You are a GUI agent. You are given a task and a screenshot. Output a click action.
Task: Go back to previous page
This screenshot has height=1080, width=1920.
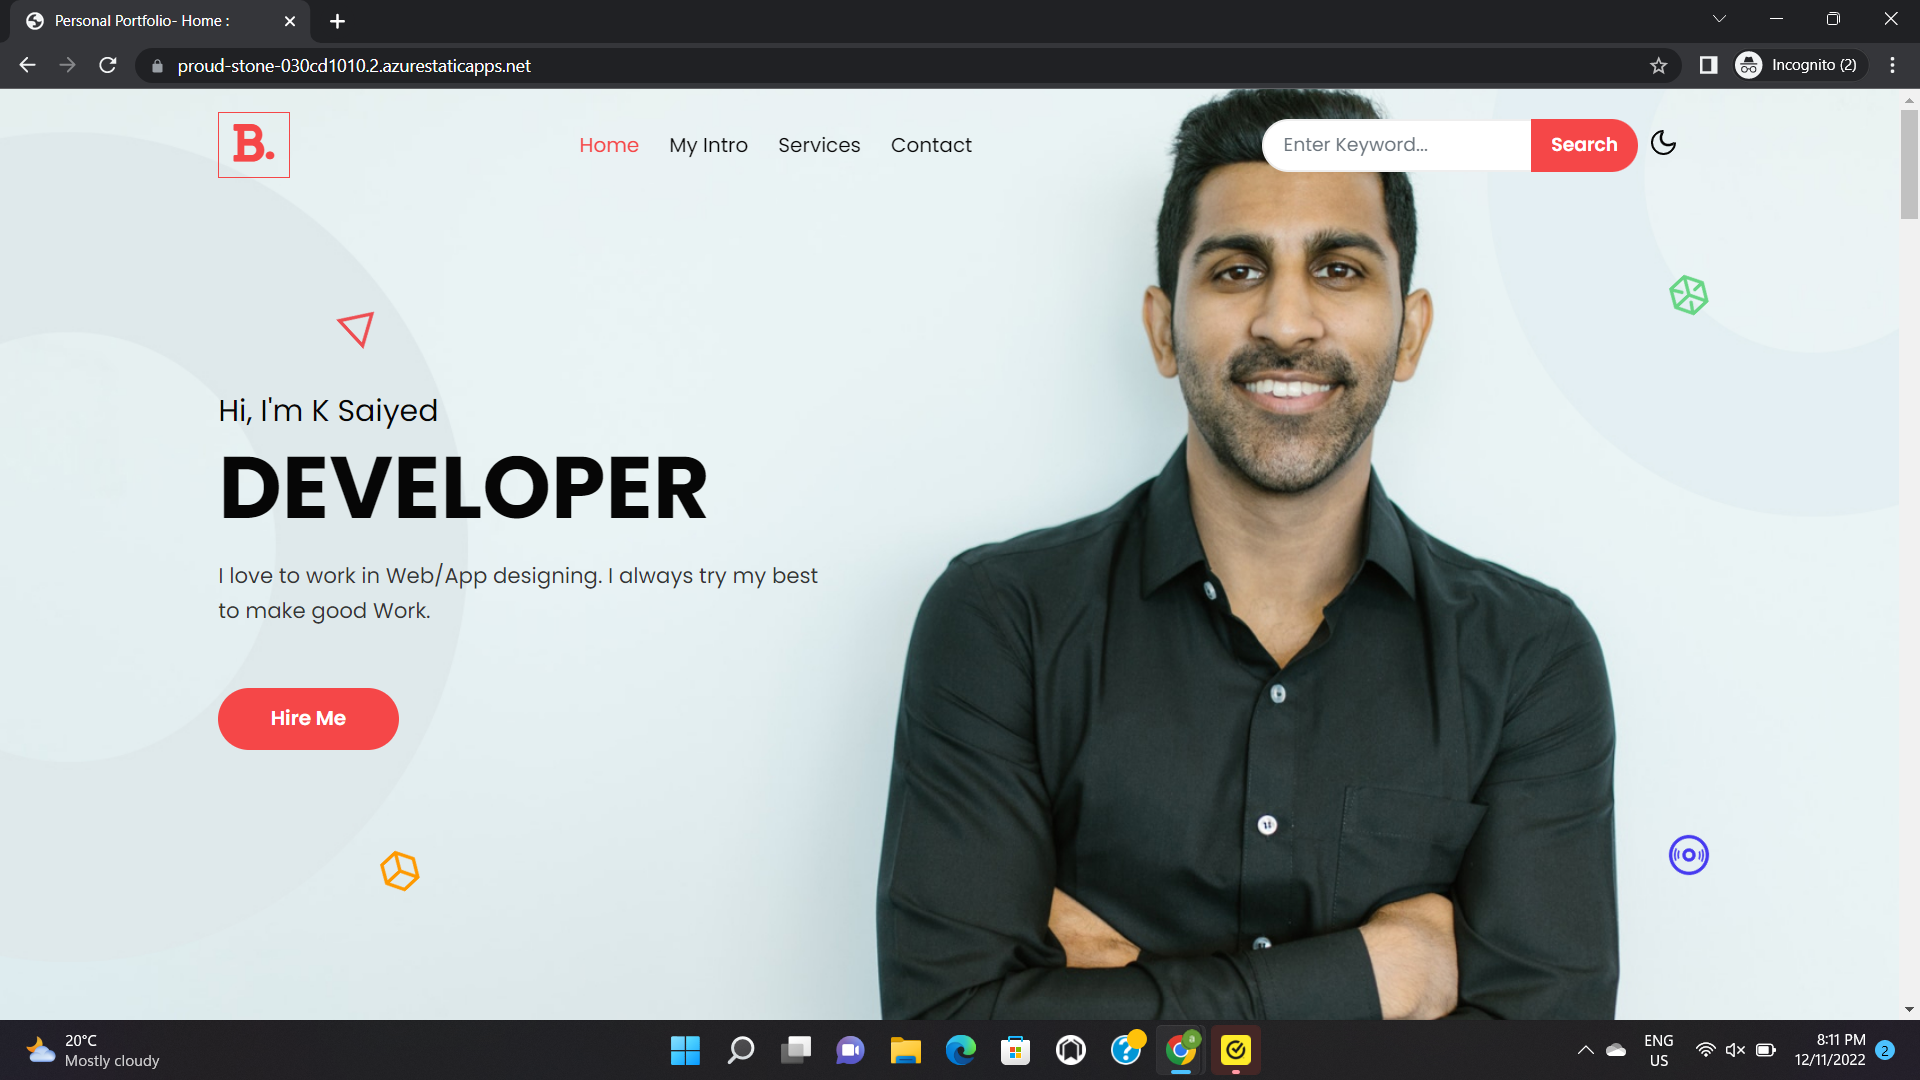tap(28, 66)
